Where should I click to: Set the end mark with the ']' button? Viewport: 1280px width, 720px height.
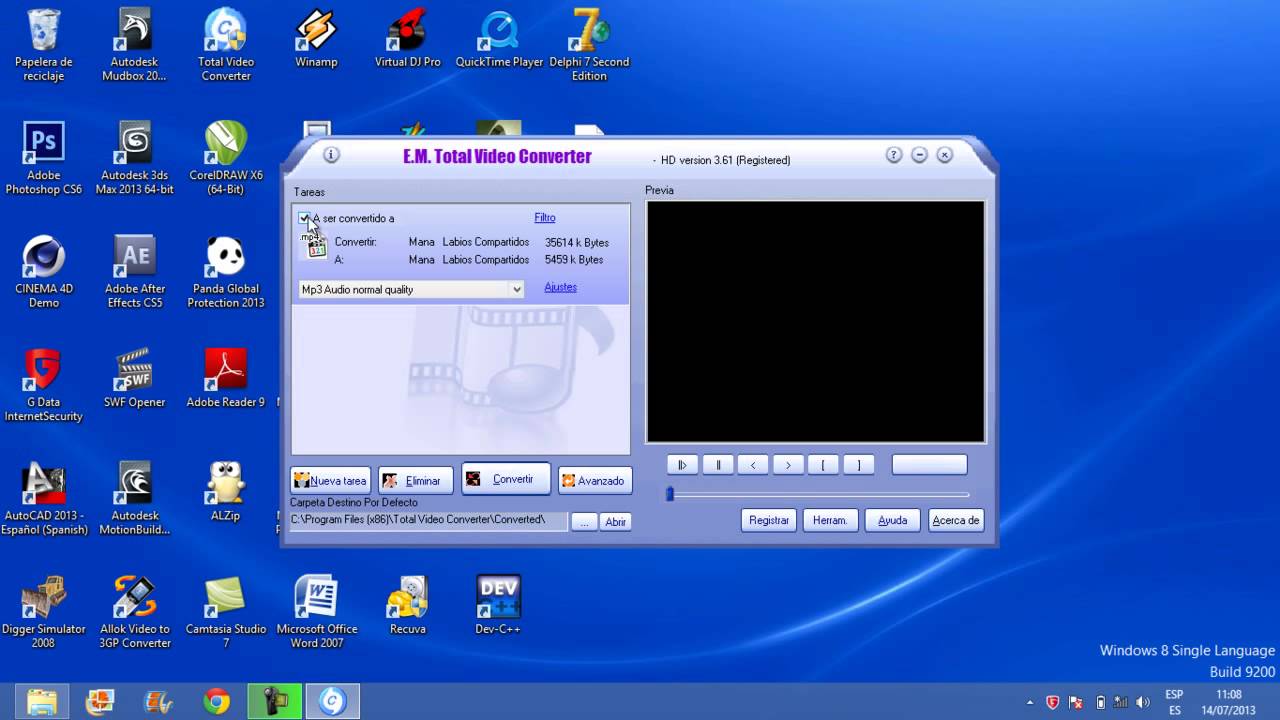tap(858, 465)
